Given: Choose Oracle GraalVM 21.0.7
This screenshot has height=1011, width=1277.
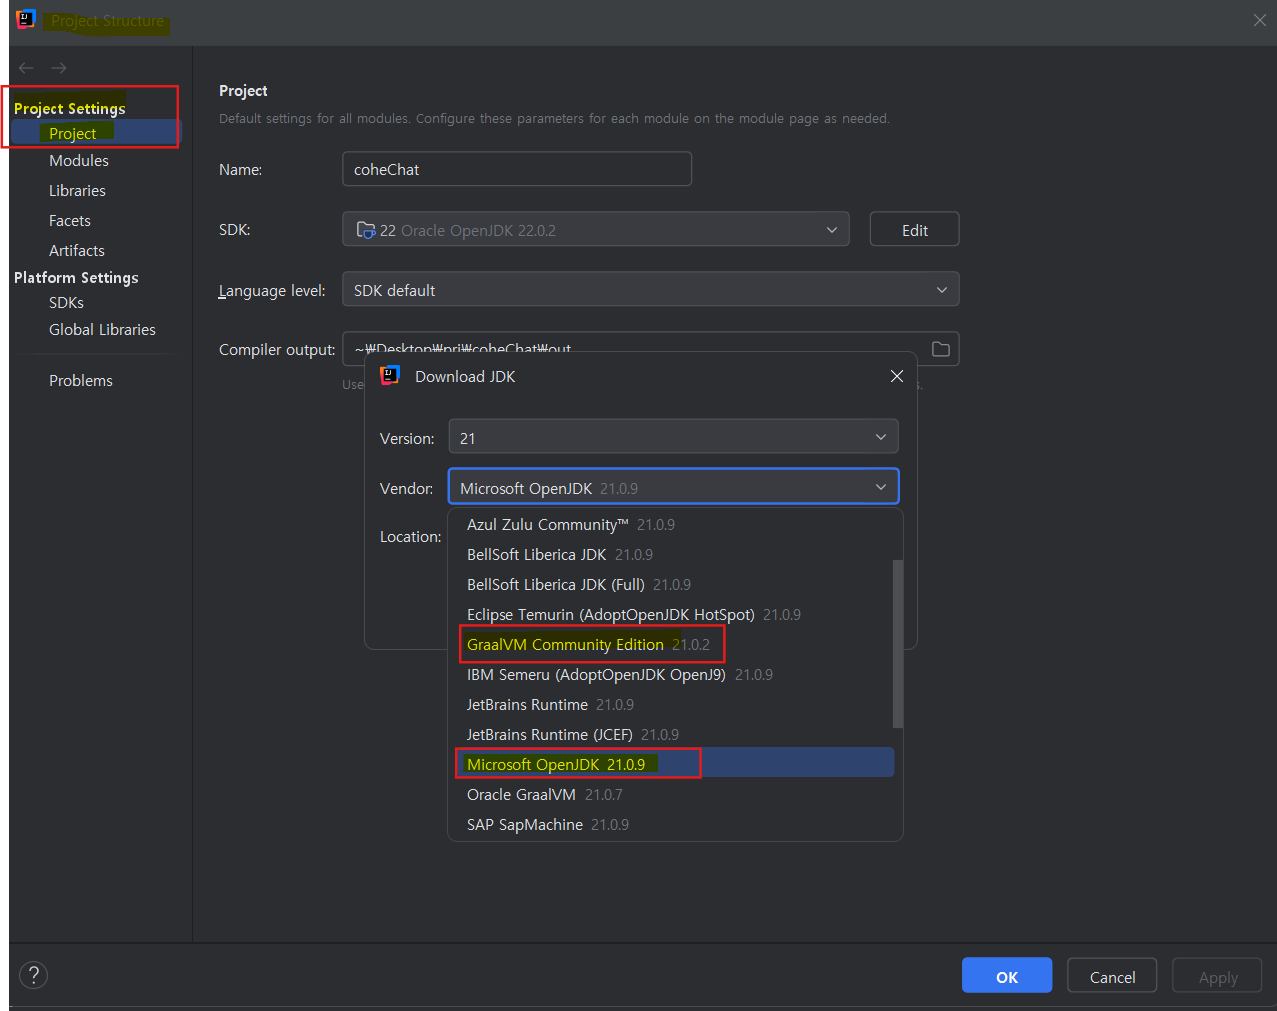Looking at the screenshot, I should coord(670,795).
